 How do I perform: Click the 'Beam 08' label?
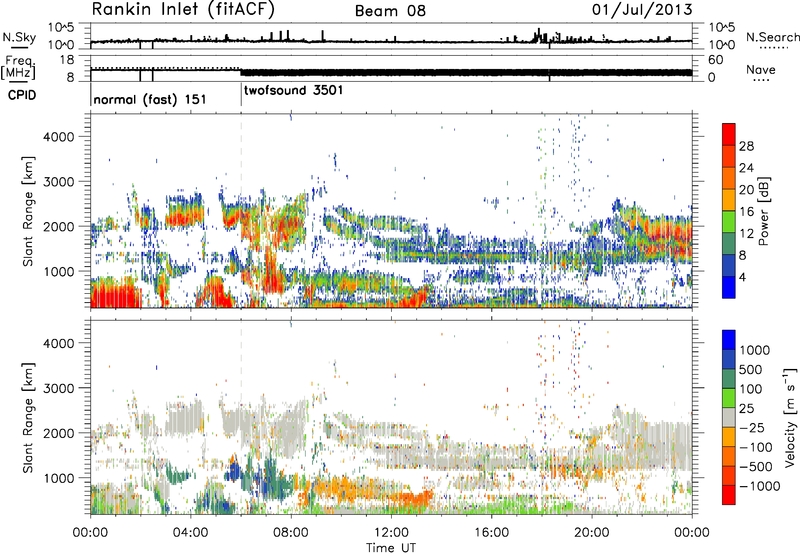390,11
